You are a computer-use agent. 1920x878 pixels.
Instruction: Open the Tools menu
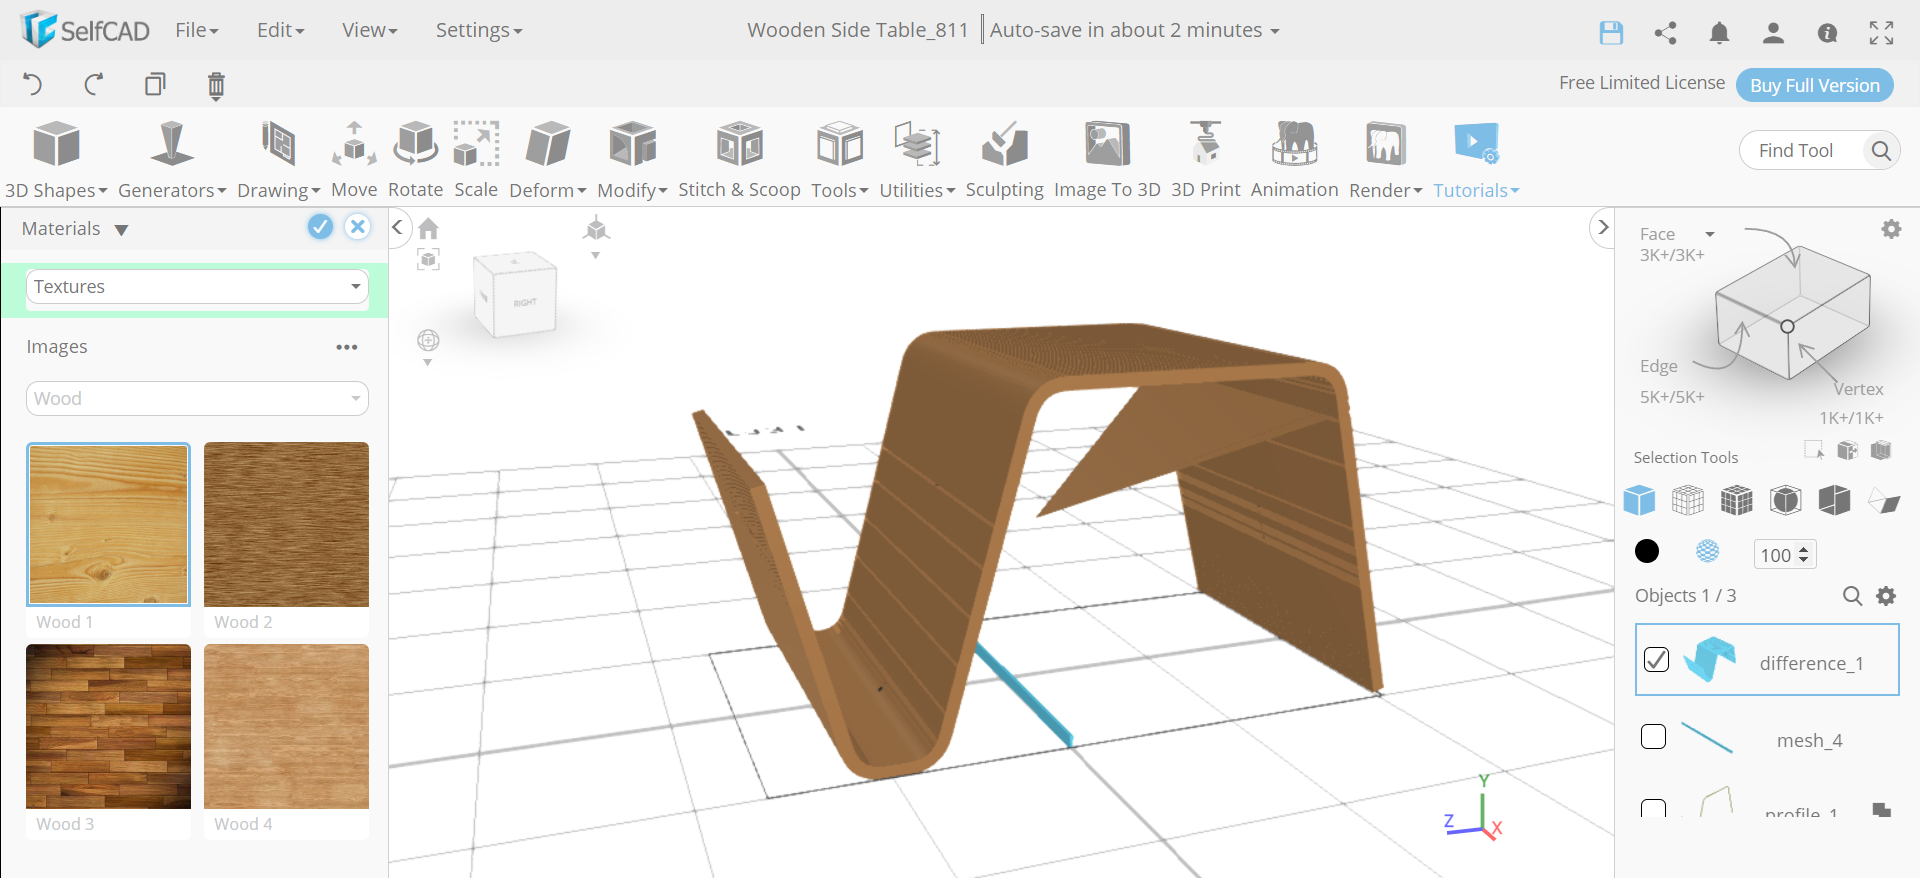coord(840,160)
